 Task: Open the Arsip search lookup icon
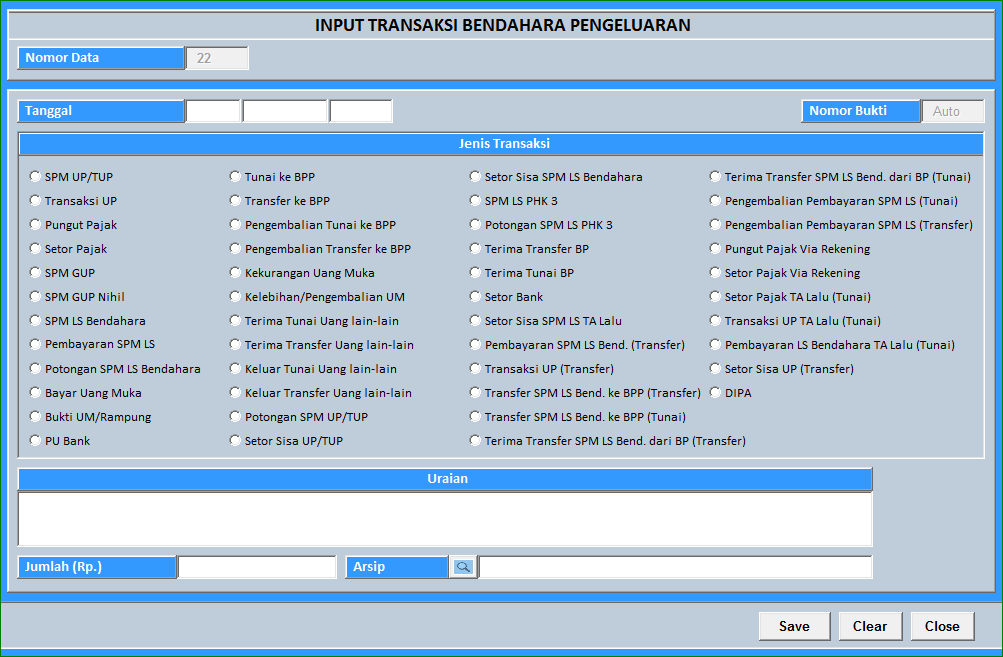click(x=463, y=566)
